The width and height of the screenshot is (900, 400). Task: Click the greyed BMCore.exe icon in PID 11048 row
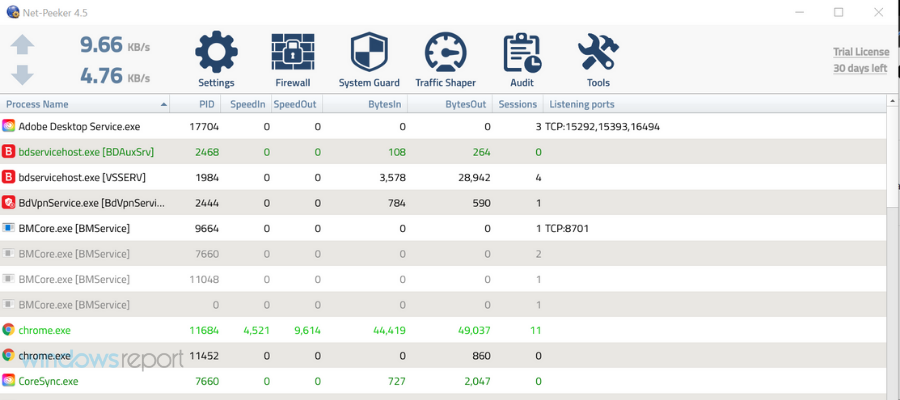8,279
